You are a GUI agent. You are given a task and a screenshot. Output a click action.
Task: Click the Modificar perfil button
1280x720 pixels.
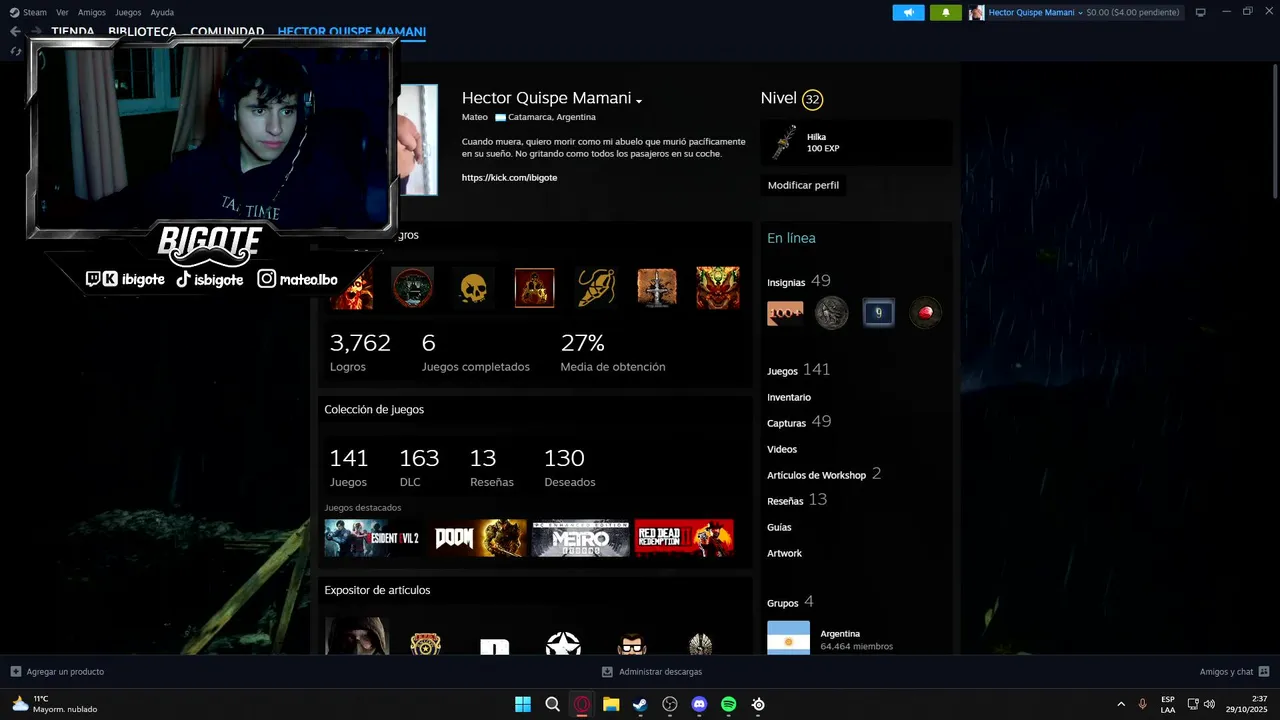click(x=803, y=185)
